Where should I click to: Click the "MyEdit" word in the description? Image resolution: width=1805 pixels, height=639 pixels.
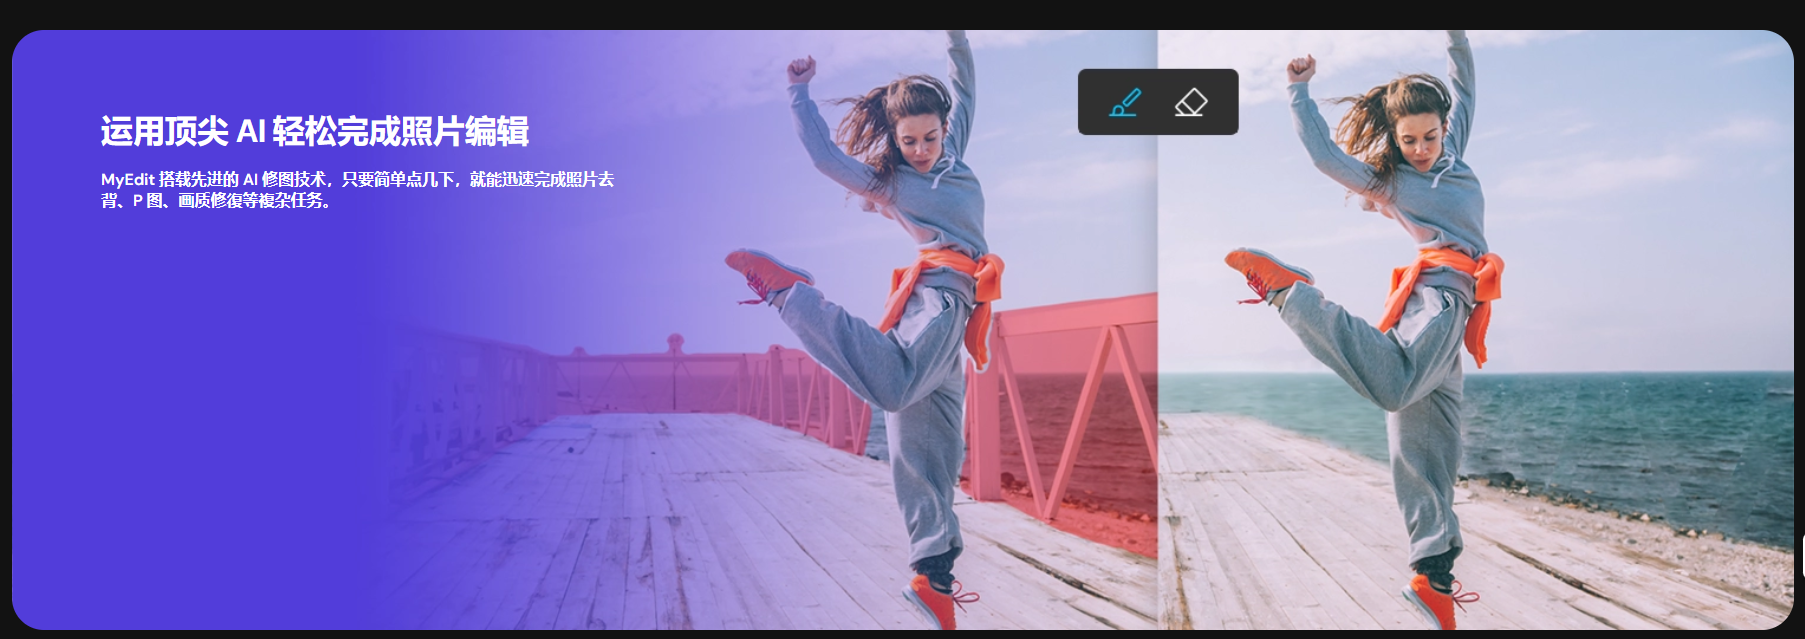(x=127, y=180)
